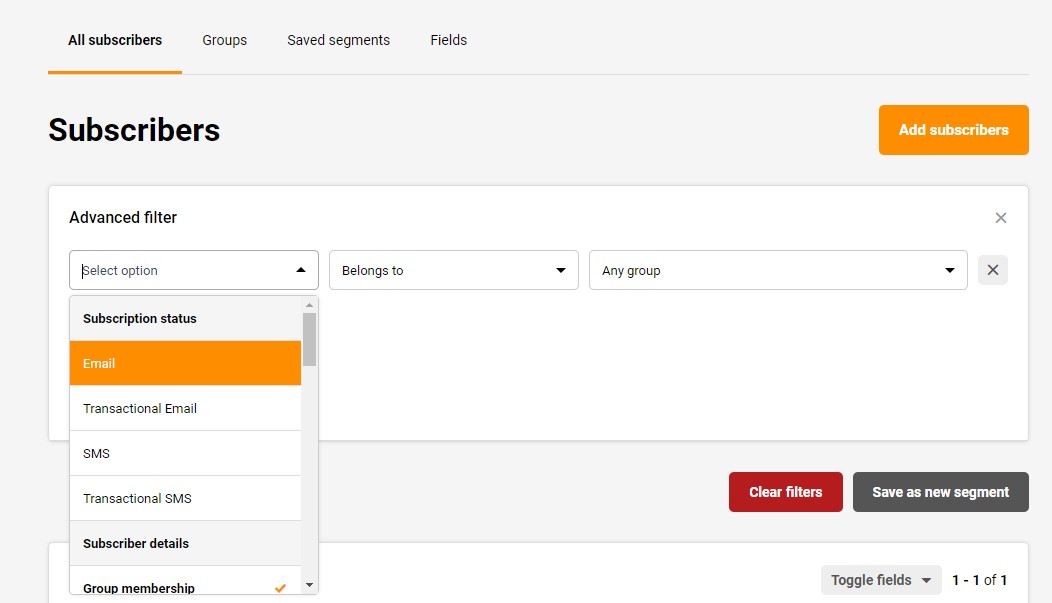The width and height of the screenshot is (1052, 603).
Task: Click the orange checkmark next to Group membership
Action: pyautogui.click(x=281, y=588)
